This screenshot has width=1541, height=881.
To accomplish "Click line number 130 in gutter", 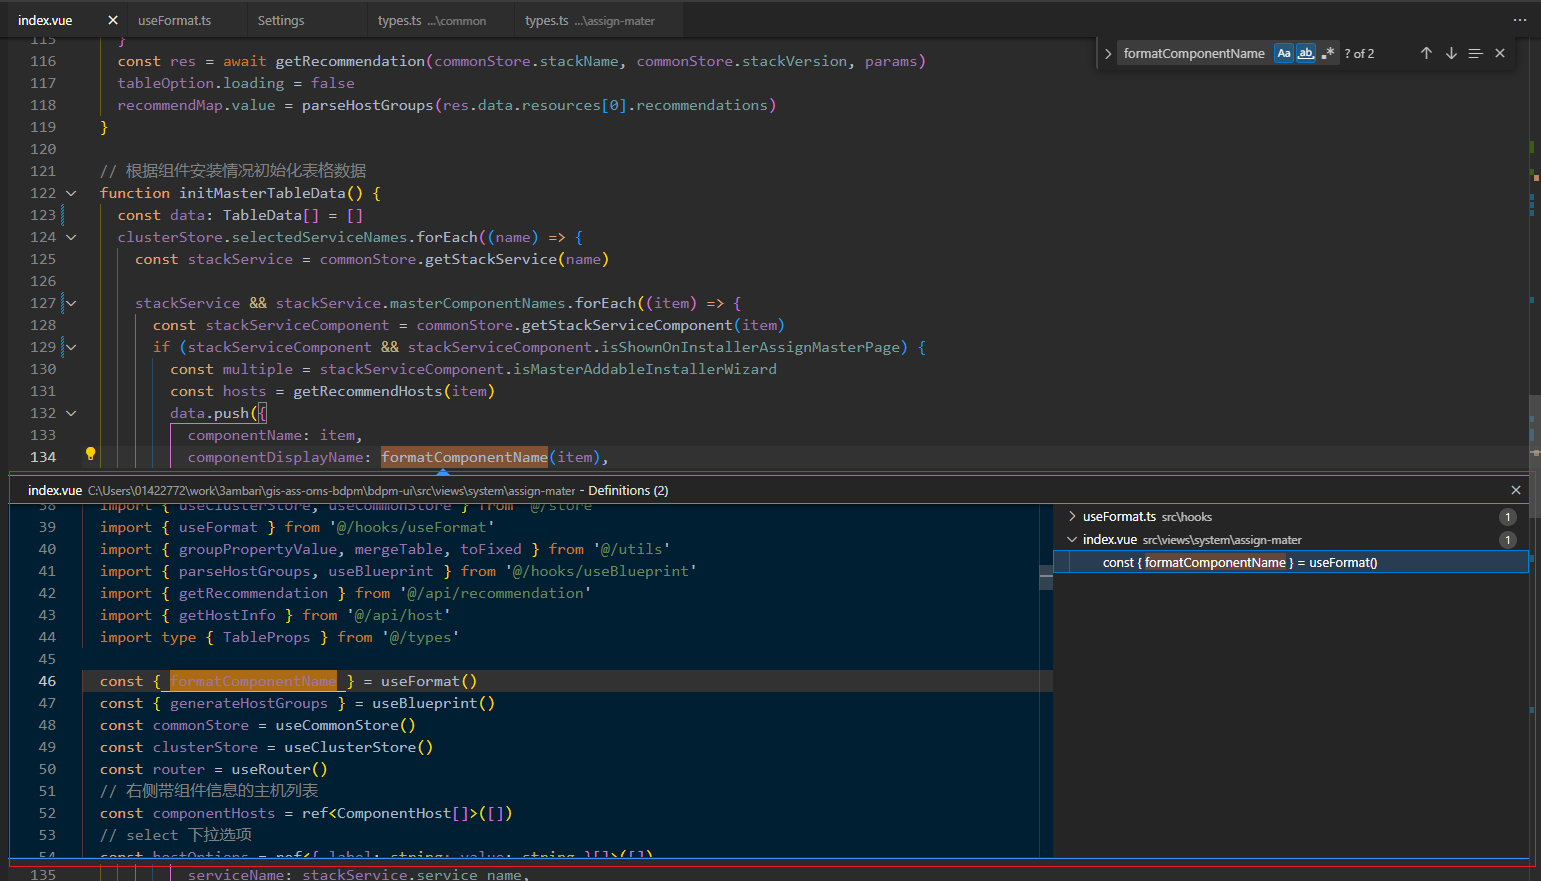I will click(x=43, y=369).
